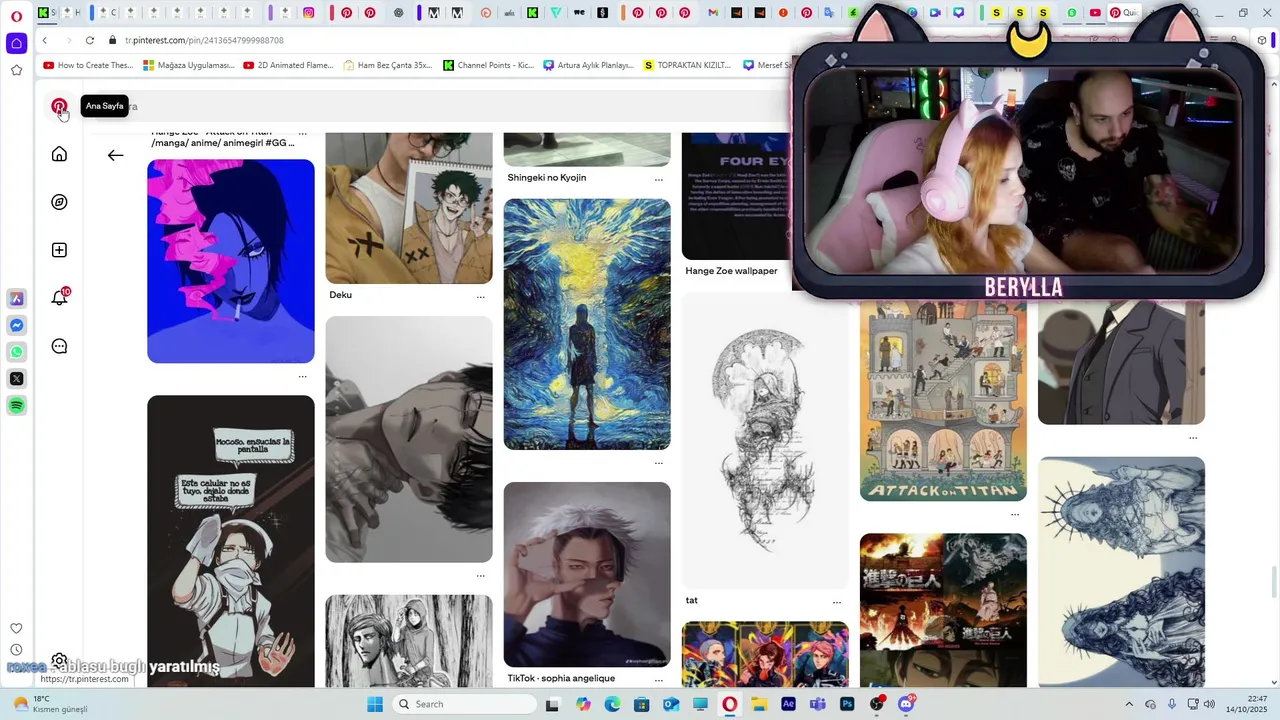Switch to the Gmail browser tab
The height and width of the screenshot is (720, 1280).
point(712,13)
